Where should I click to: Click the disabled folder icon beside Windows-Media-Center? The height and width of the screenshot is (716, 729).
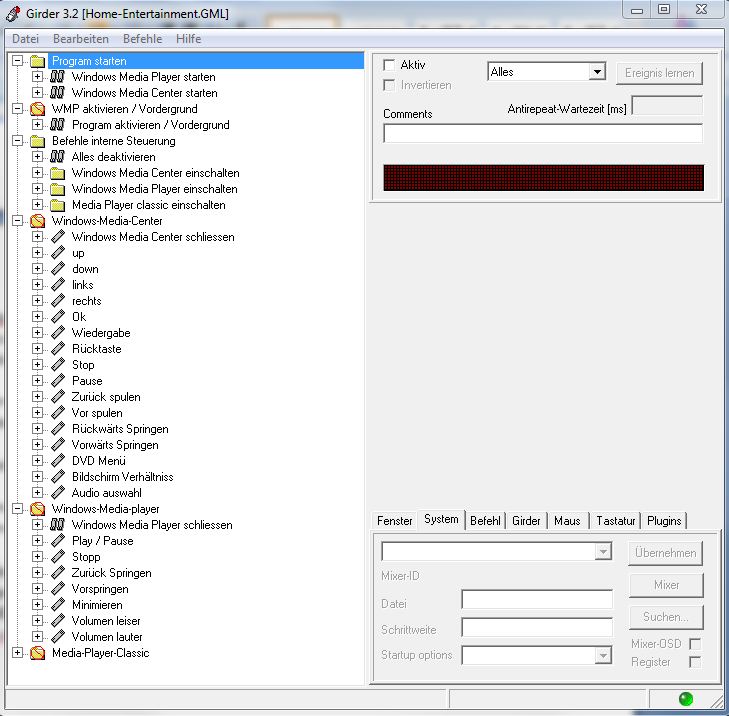(x=37, y=221)
